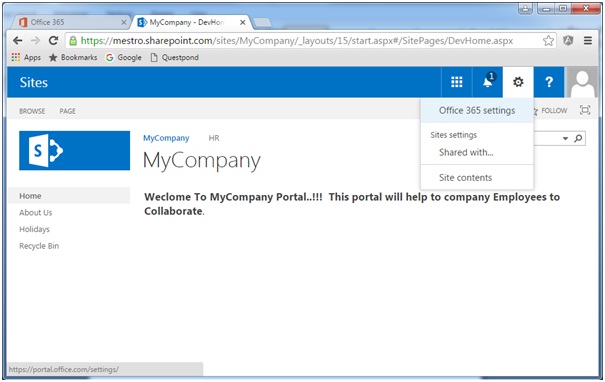Close the MyCompany - DevHome tab

point(243,22)
